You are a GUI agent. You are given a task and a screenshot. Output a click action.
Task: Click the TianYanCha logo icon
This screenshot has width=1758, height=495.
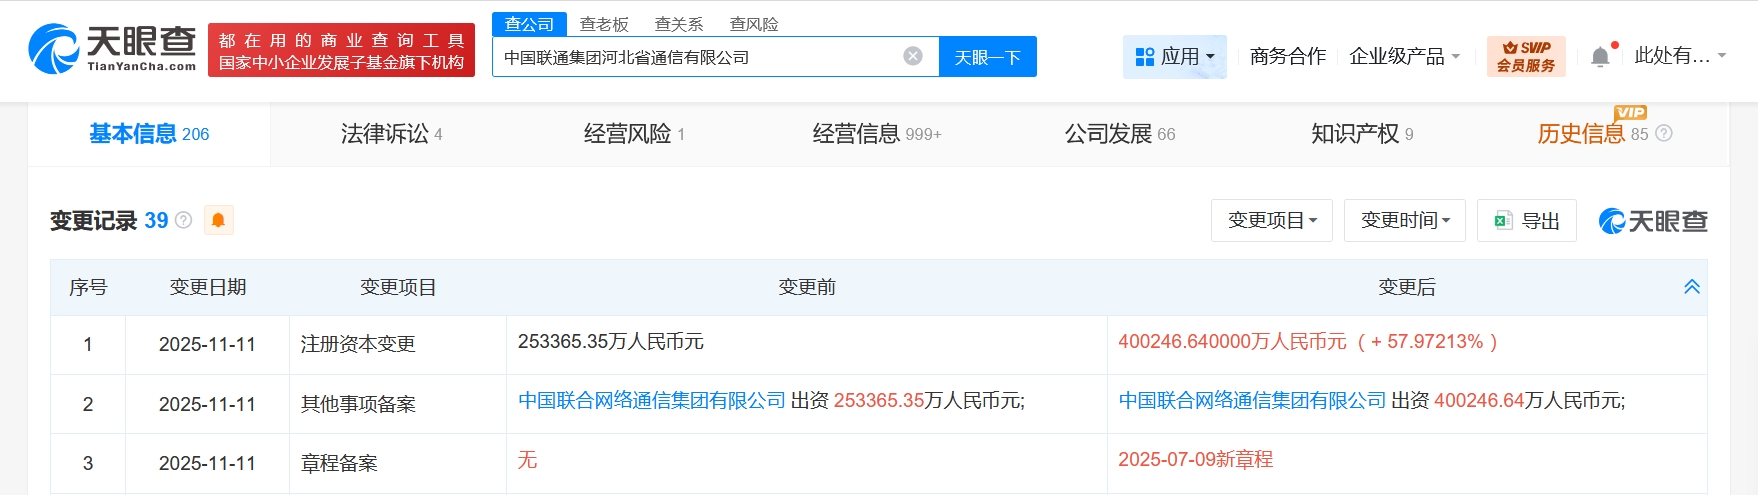coord(55,49)
